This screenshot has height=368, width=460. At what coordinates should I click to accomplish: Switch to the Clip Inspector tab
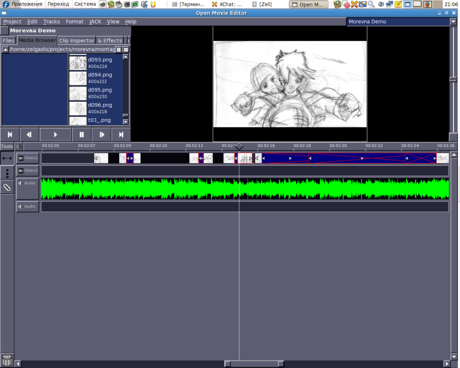coord(76,40)
